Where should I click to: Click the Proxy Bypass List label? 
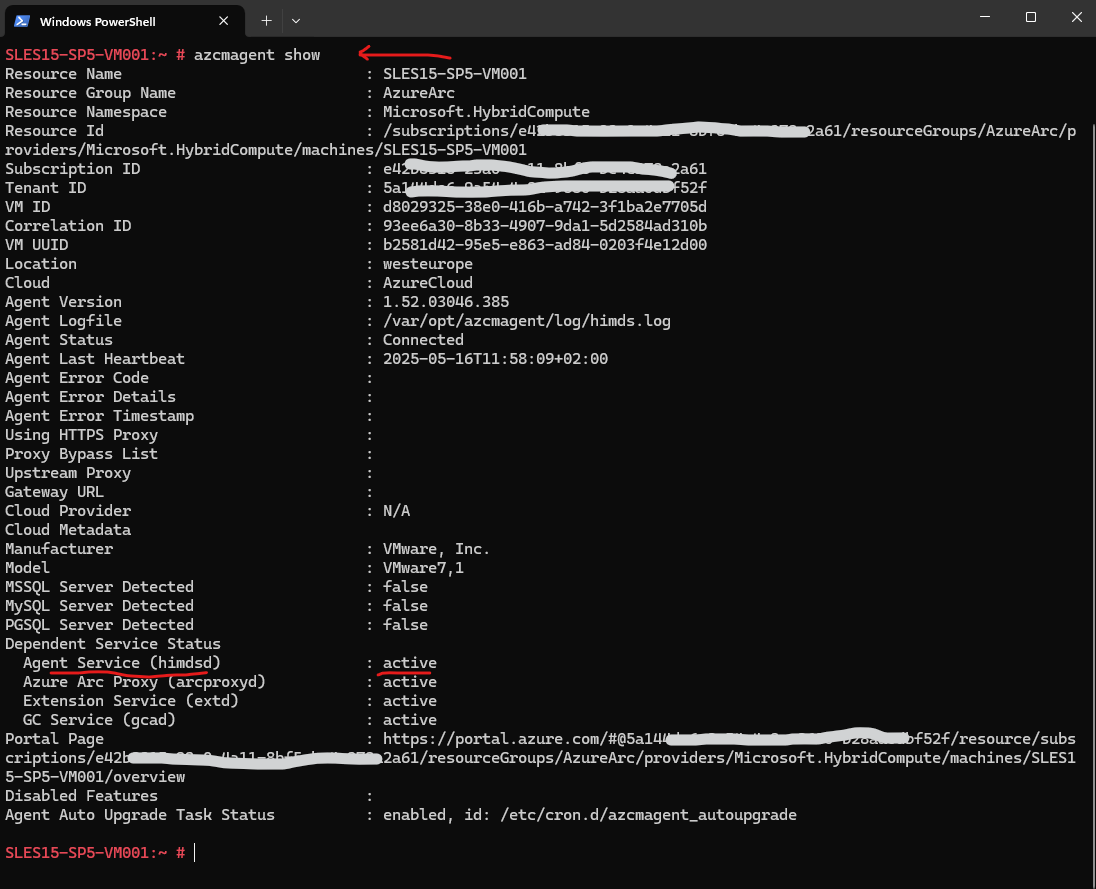coord(81,454)
